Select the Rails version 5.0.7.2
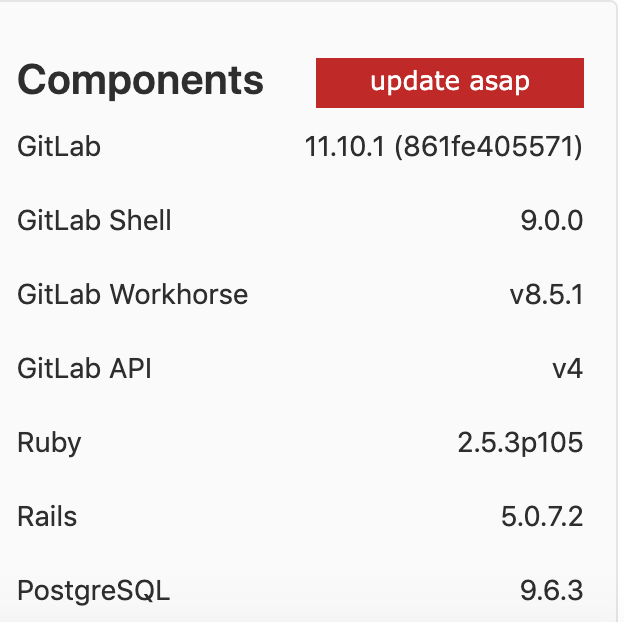 (x=542, y=517)
